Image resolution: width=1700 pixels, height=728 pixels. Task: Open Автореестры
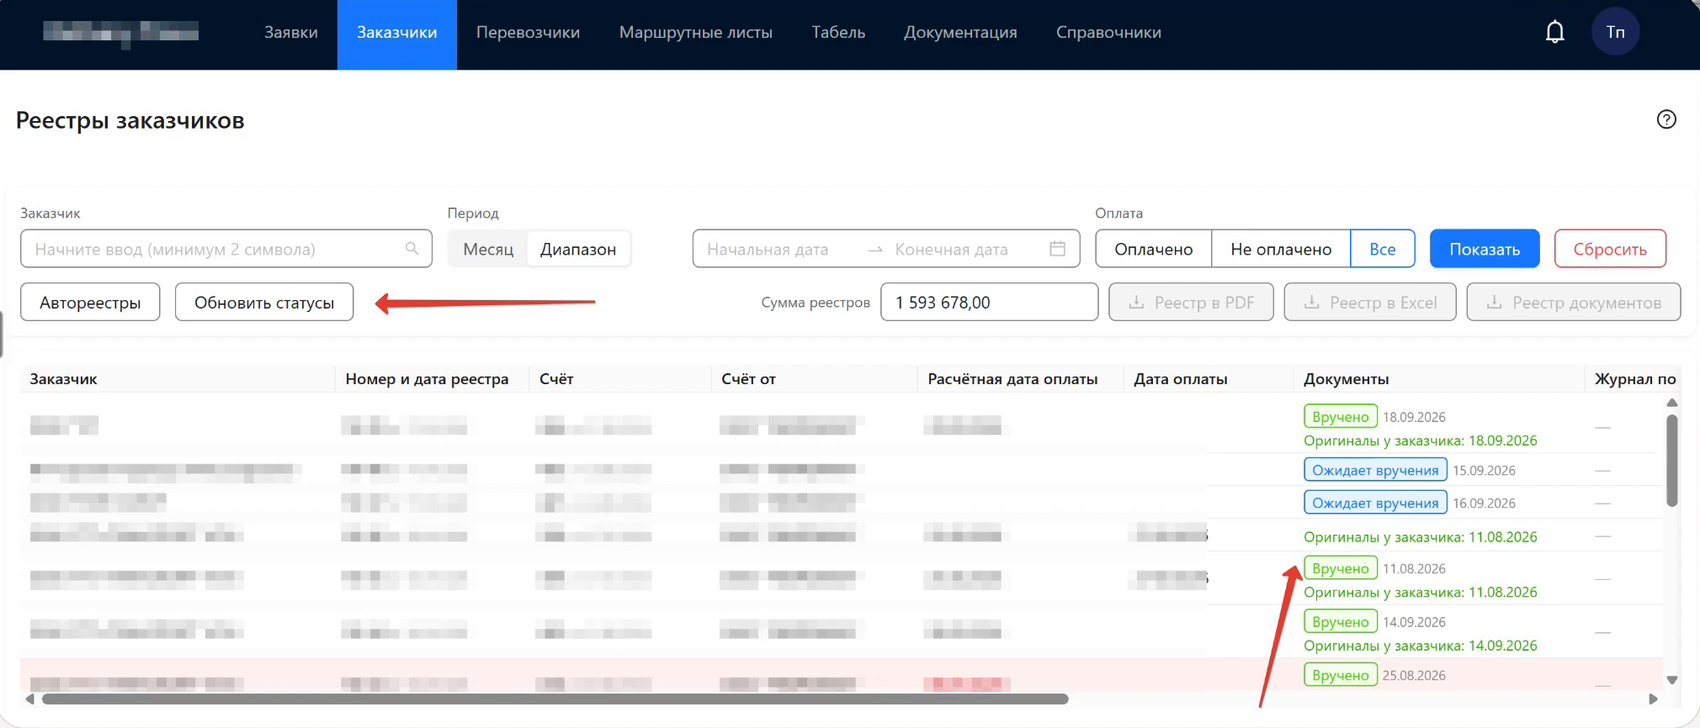pos(90,302)
